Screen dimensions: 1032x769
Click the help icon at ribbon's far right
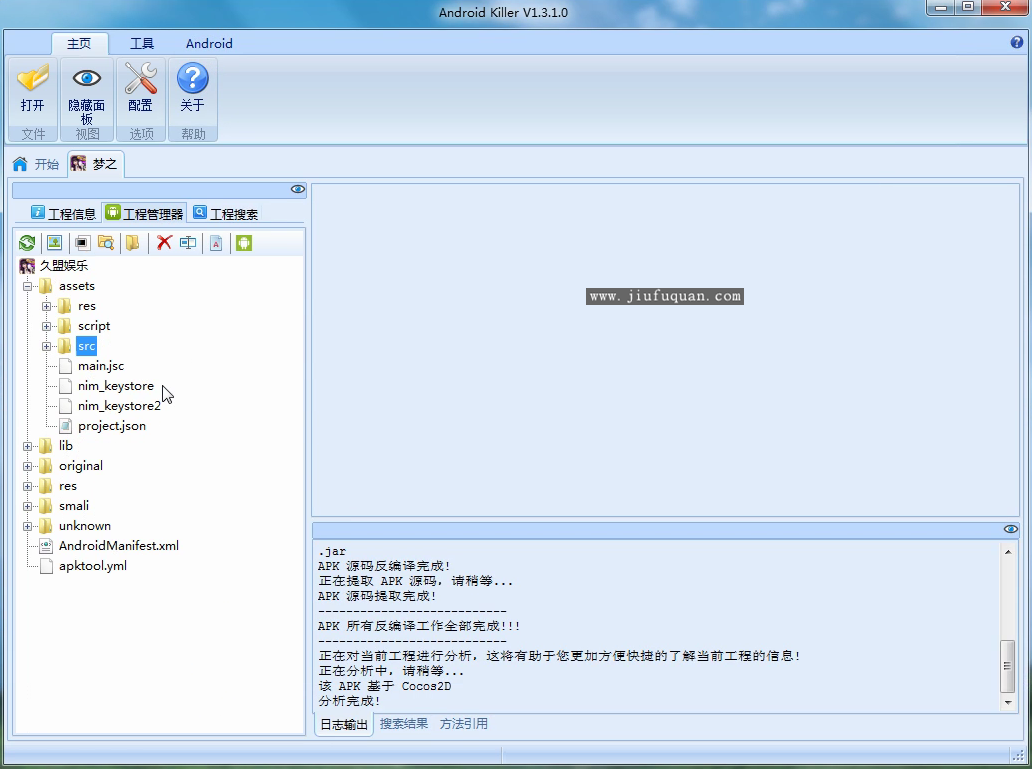pyautogui.click(x=1017, y=42)
